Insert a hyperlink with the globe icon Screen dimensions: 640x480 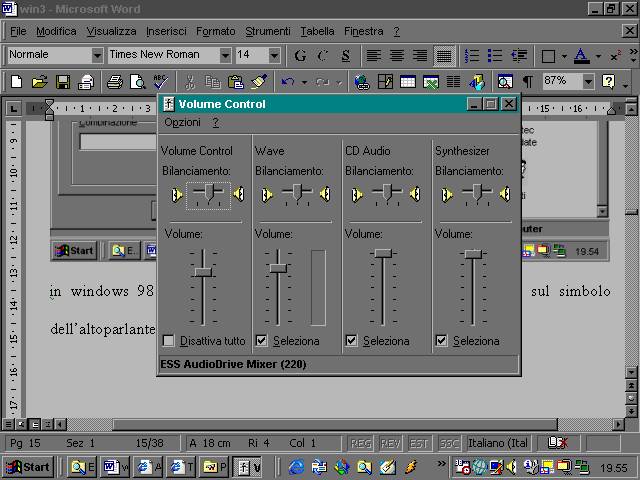click(362, 82)
